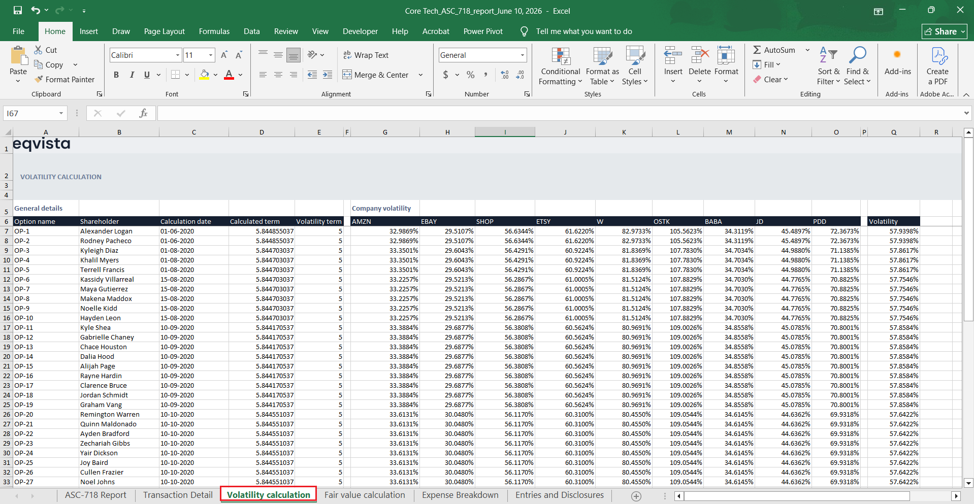Click the Paste clipboard icon
Image resolution: width=974 pixels, height=504 pixels.
[19, 56]
